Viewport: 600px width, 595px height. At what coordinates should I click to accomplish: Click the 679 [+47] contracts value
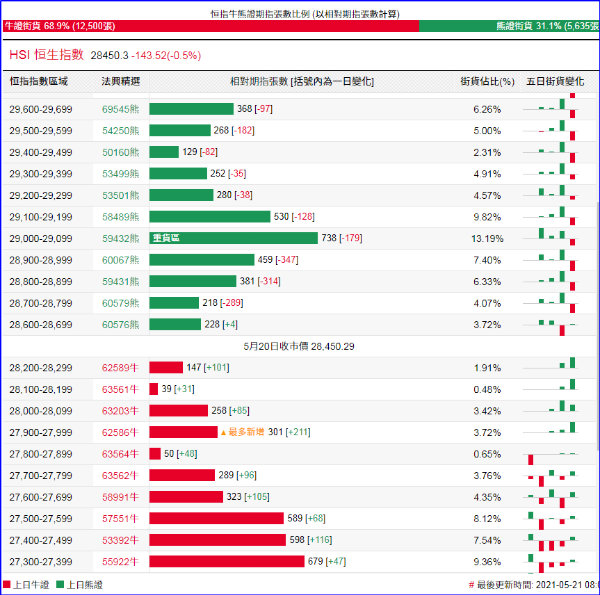coord(327,561)
